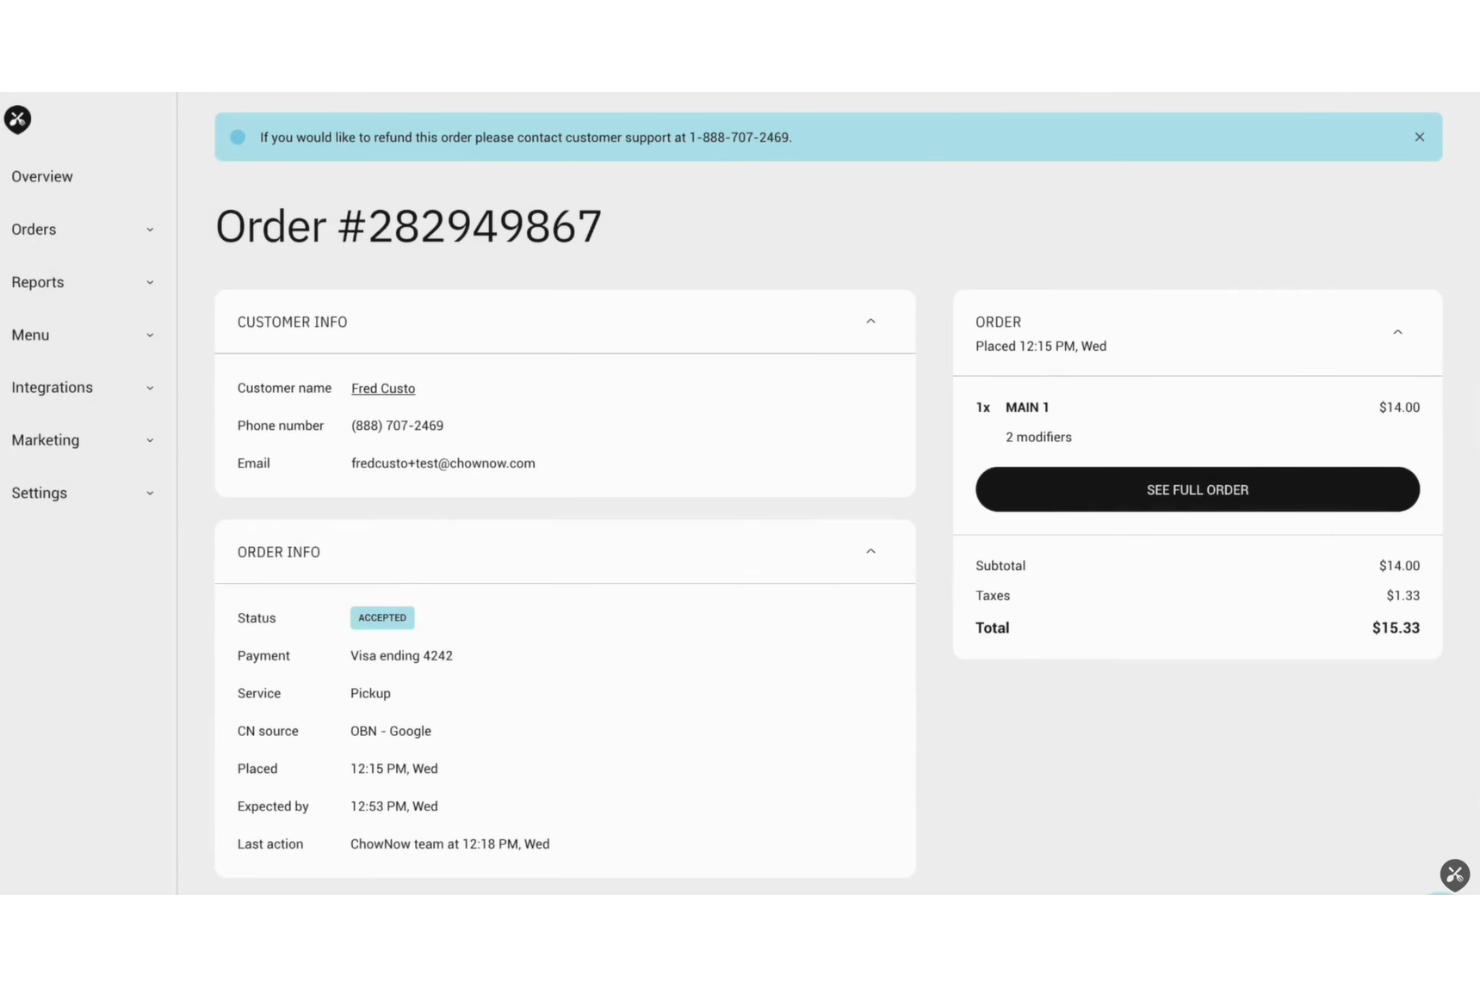Click the SEE FULL ORDER button

tap(1197, 489)
